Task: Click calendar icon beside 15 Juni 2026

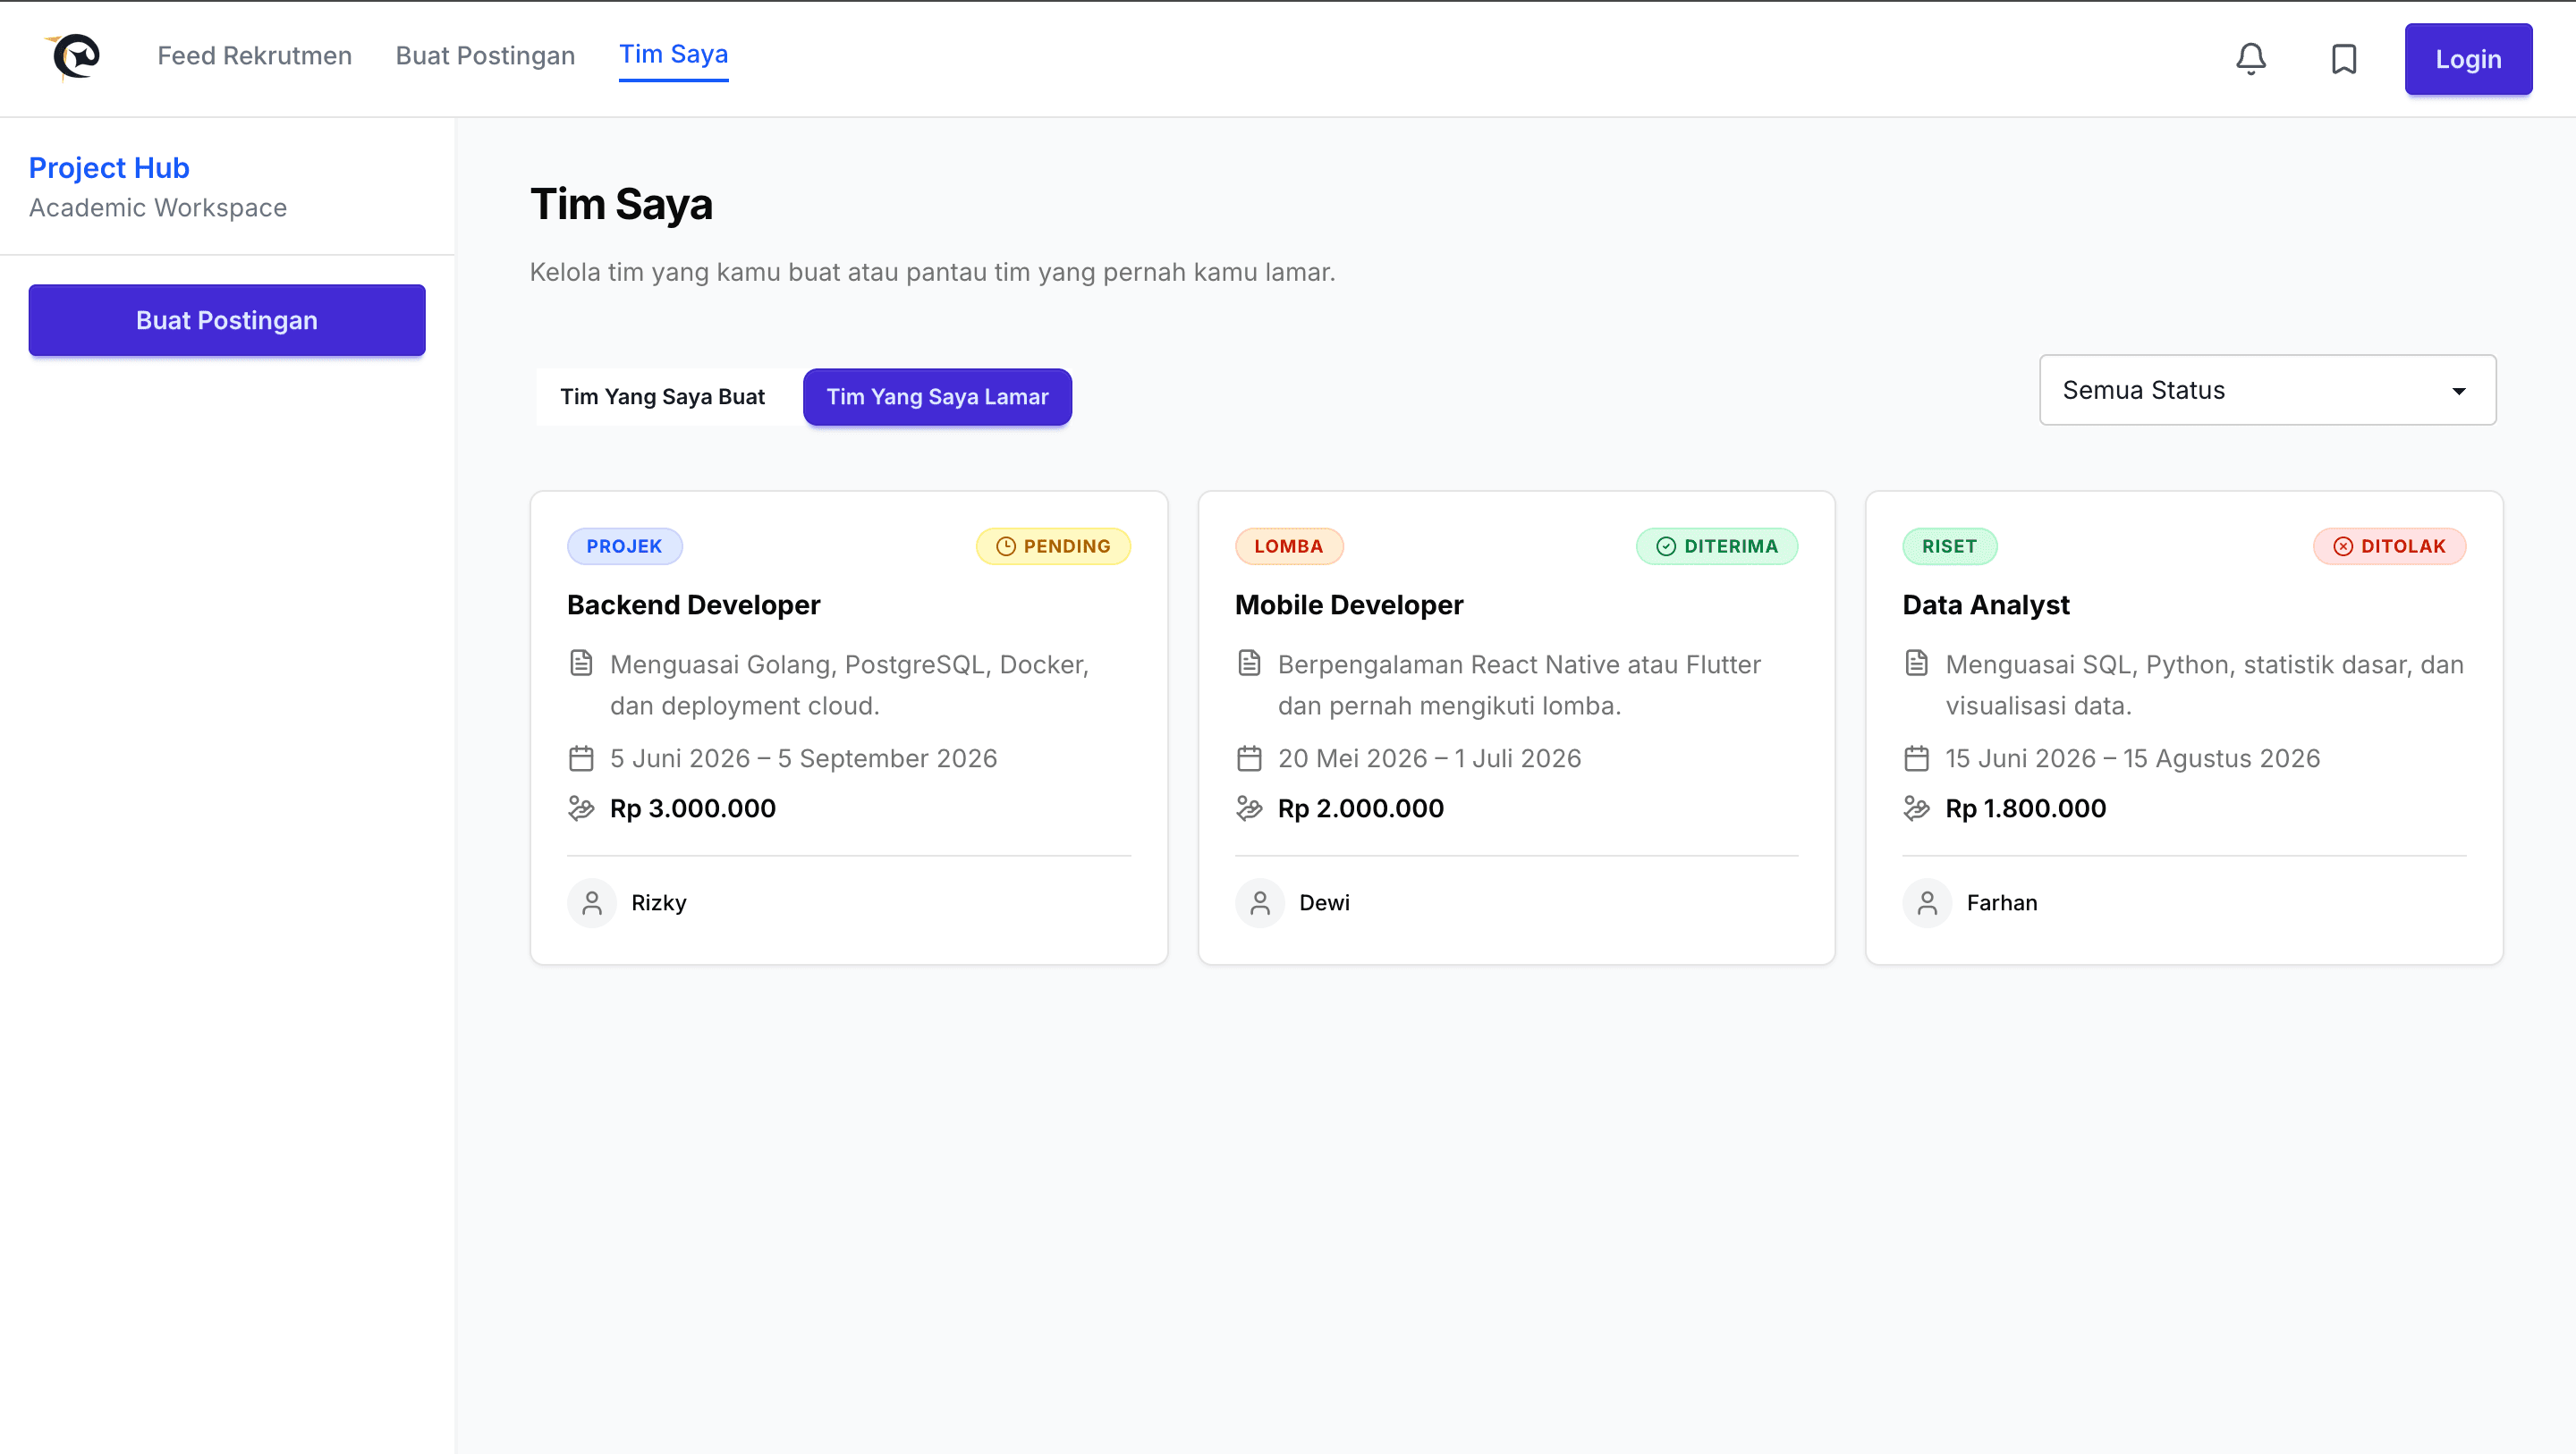Action: click(1916, 758)
